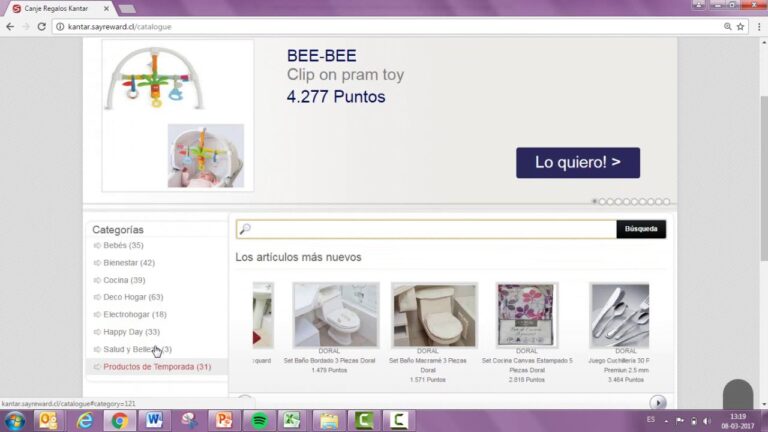Screen dimensions: 768x432
Task: Open the Windows Start menu
Action: (15, 421)
